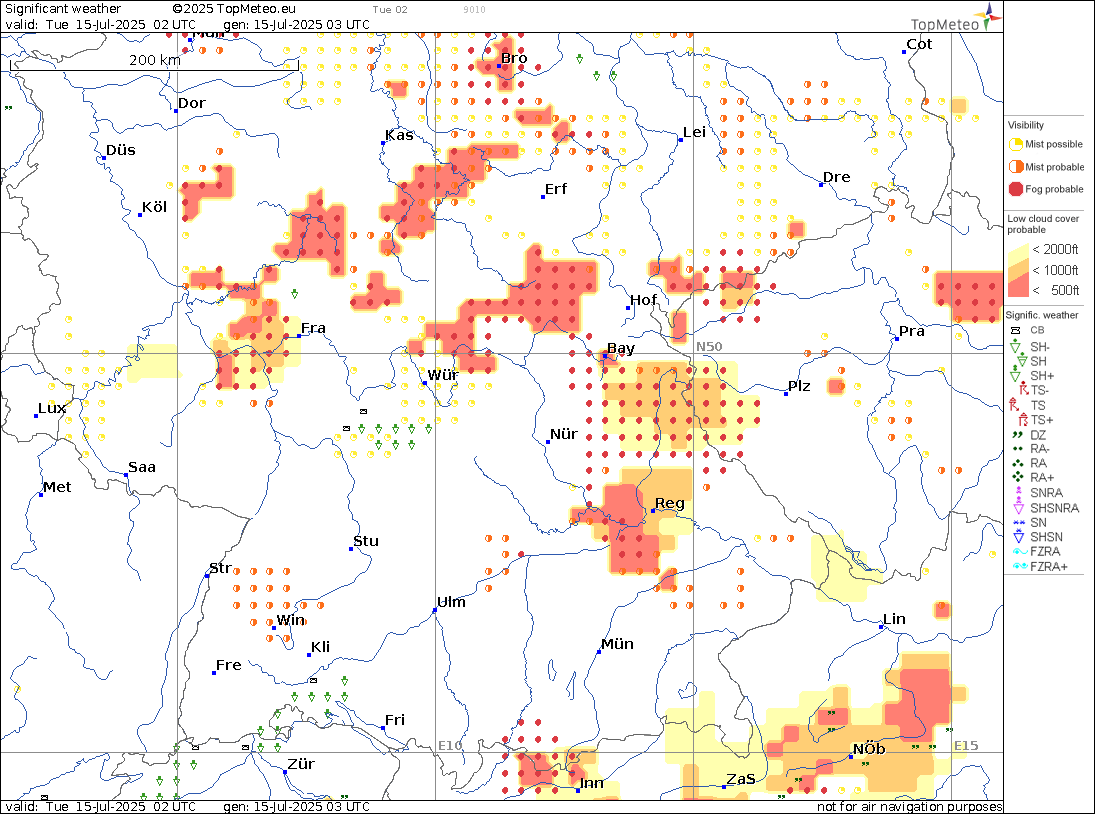Select the Düs city label
This screenshot has height=814, width=1095.
click(121, 150)
